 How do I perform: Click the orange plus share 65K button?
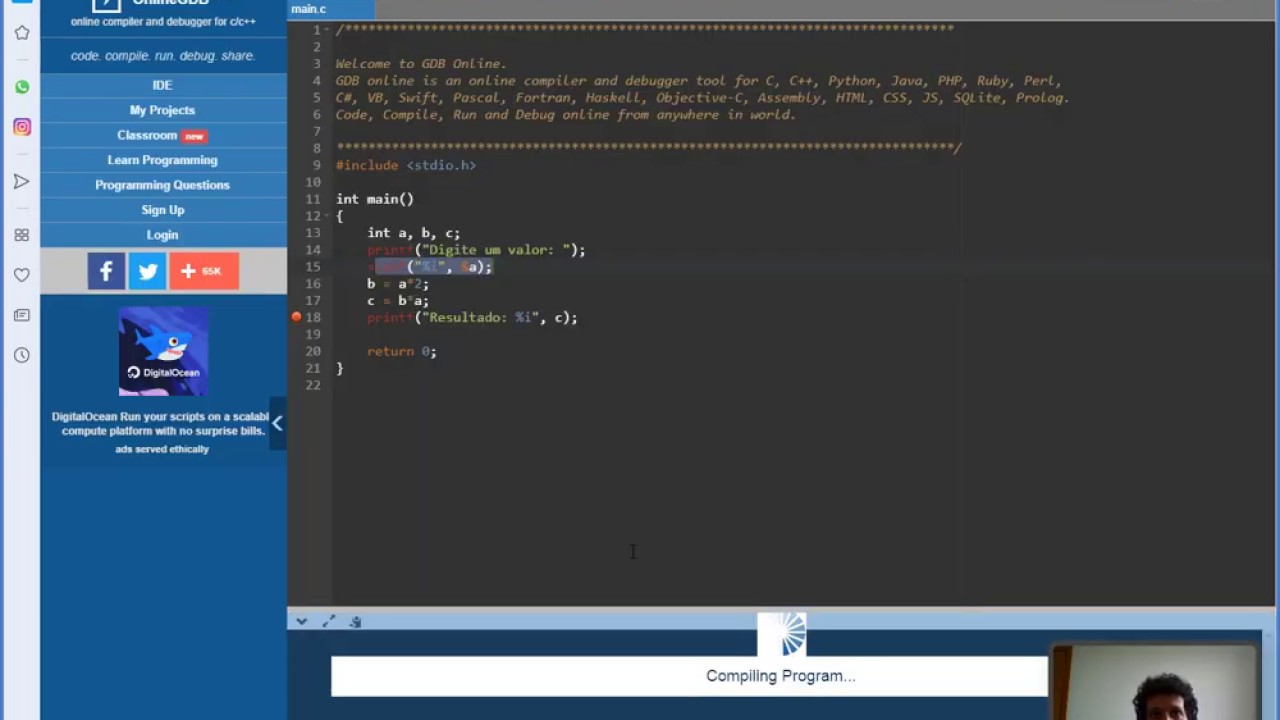coord(203,271)
